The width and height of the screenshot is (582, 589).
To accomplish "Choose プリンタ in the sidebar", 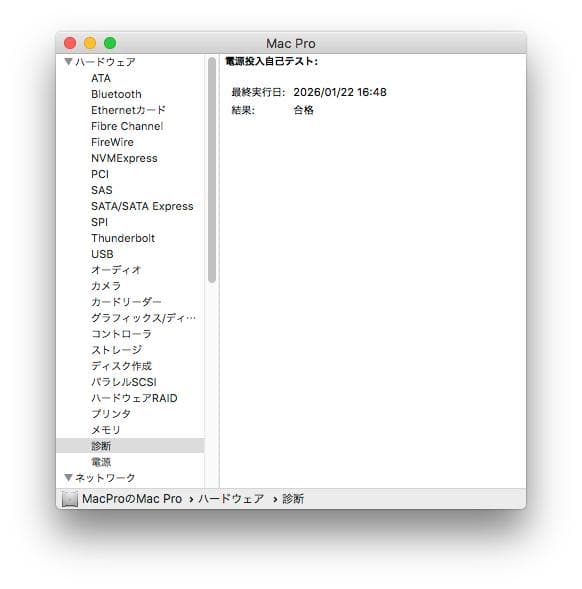I will click(x=111, y=414).
